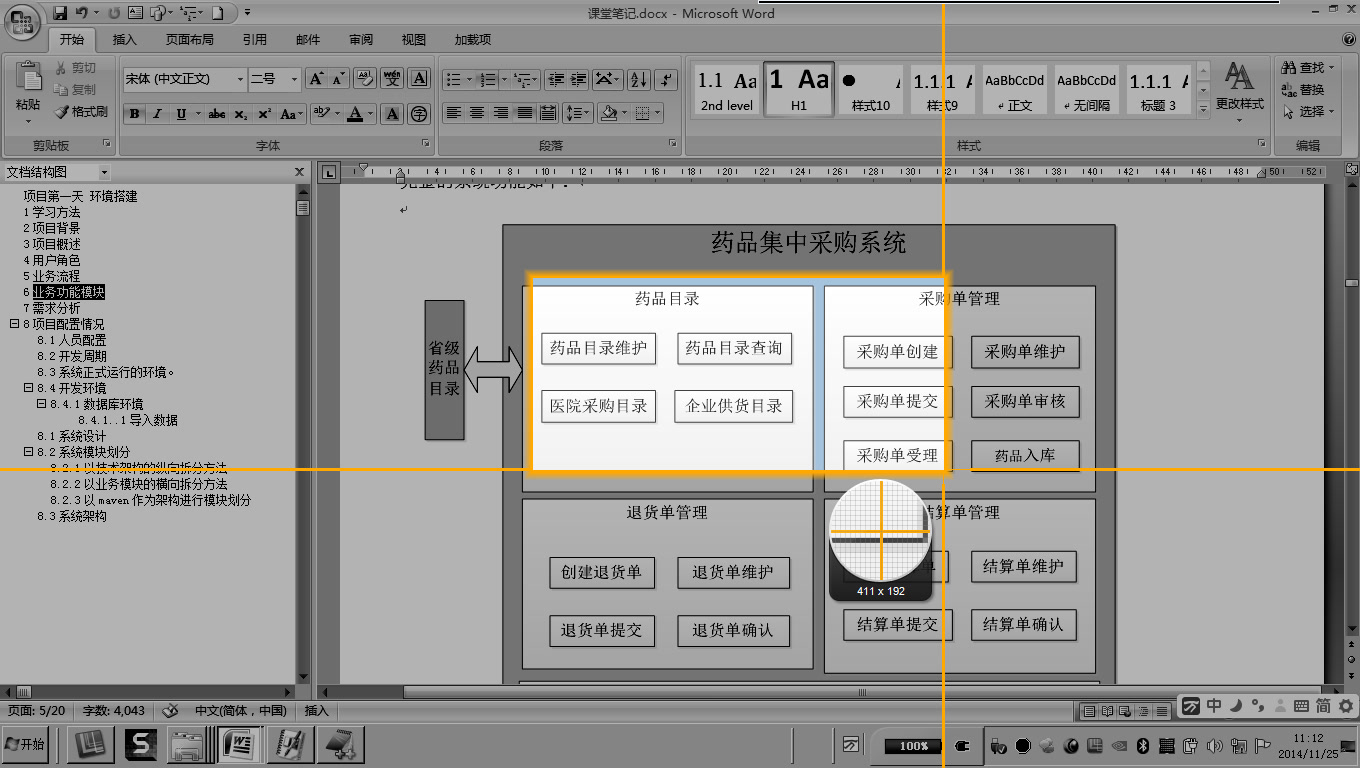1360x768 pixels.
Task: Open the Find (查找) dropdown arrow
Action: click(x=1331, y=68)
